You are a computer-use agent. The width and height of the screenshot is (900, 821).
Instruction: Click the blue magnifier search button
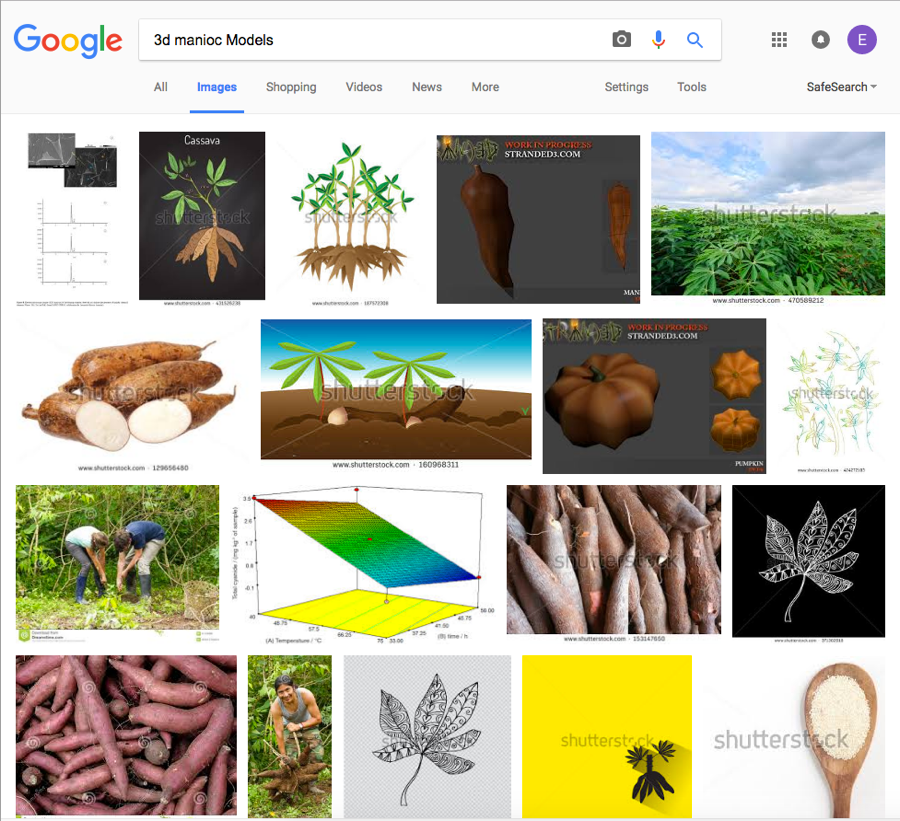(x=695, y=40)
